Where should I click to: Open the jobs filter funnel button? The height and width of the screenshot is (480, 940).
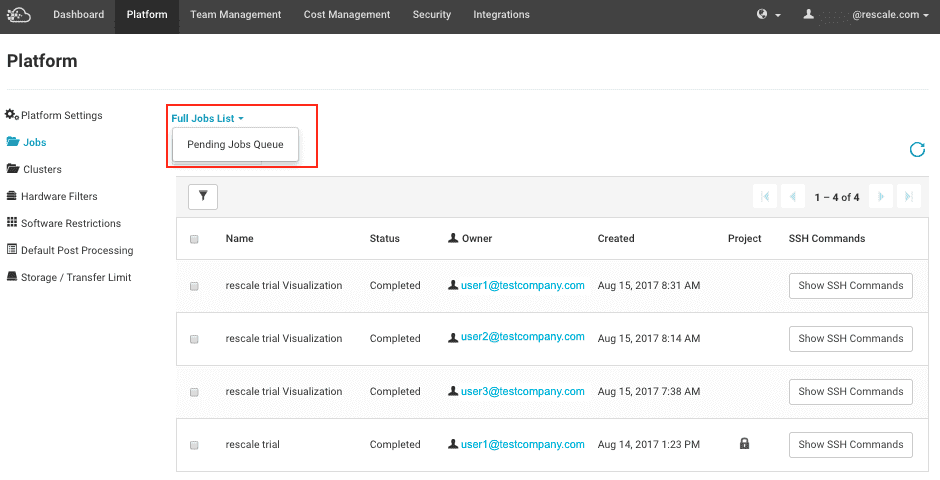click(x=203, y=197)
